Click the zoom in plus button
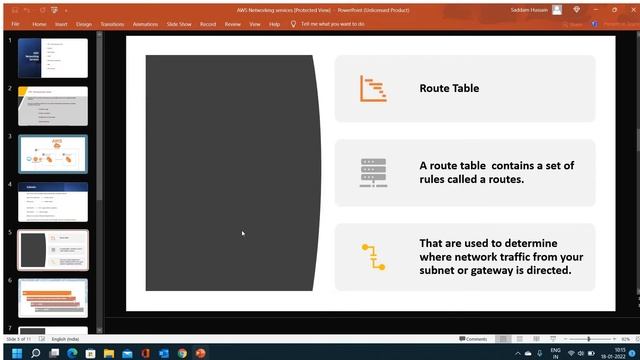This screenshot has width=640, height=360. click(614, 339)
